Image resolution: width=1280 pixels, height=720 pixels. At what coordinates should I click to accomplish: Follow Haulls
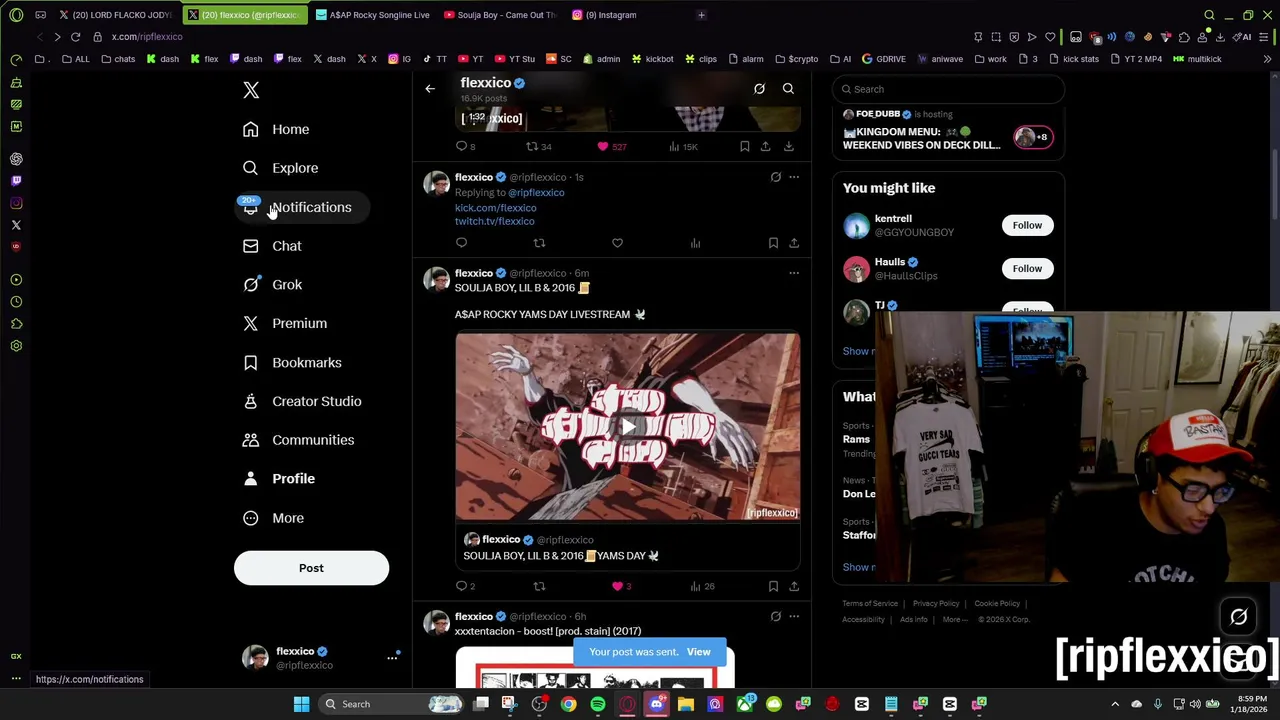click(1027, 268)
